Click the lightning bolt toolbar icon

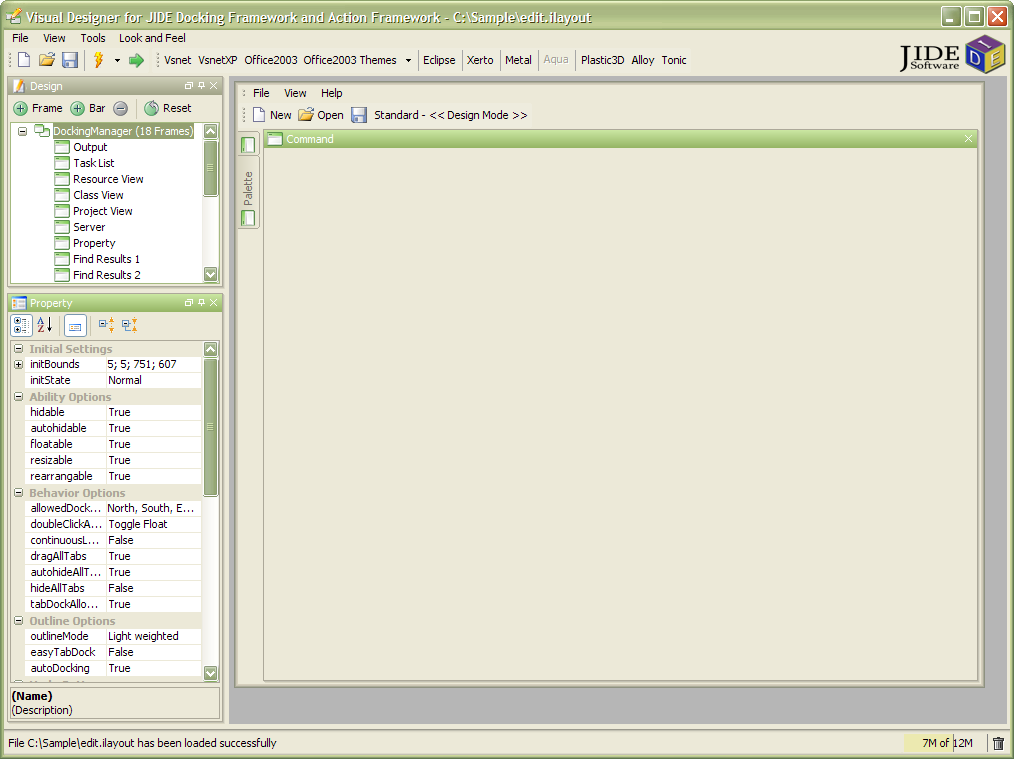pyautogui.click(x=98, y=60)
